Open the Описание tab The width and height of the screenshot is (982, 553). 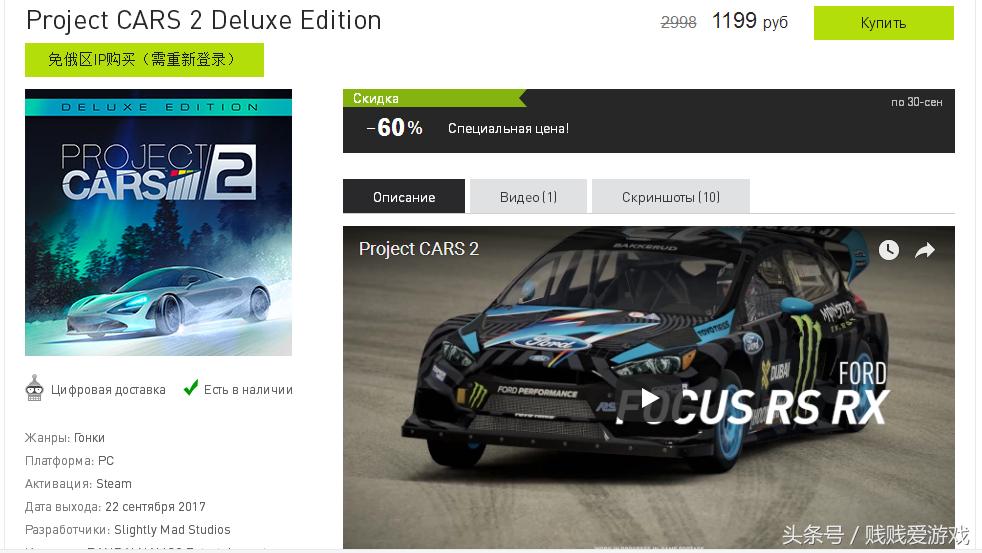[x=404, y=197]
